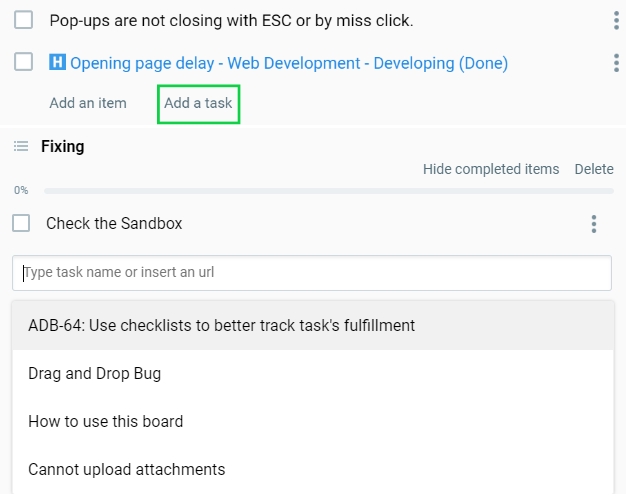
Task: Select Cannot upload attachments suggestion
Action: pyautogui.click(x=127, y=470)
